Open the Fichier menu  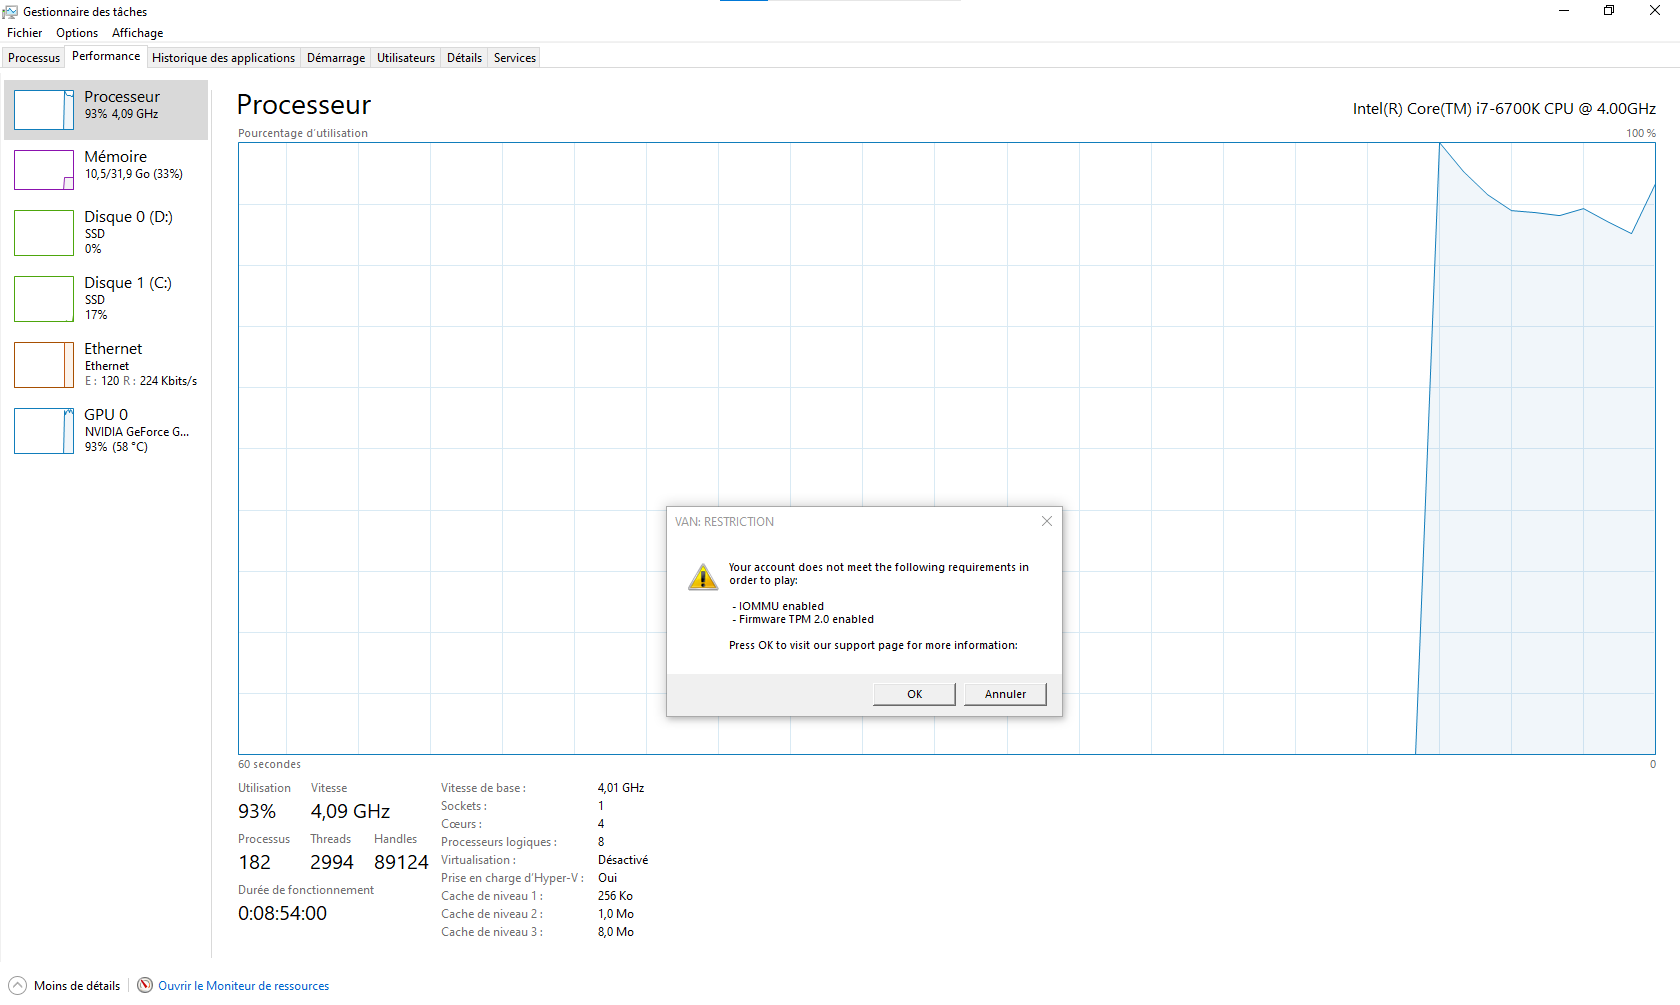(x=25, y=33)
